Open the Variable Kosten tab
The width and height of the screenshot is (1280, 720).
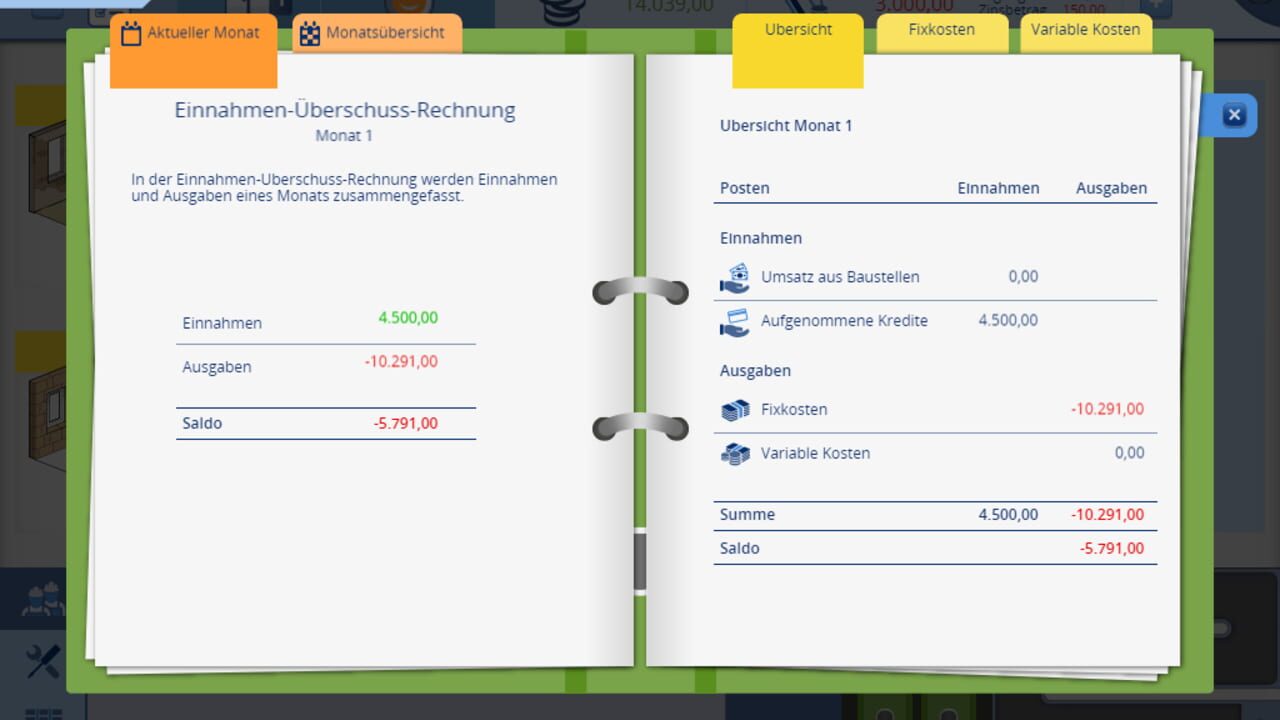1086,32
